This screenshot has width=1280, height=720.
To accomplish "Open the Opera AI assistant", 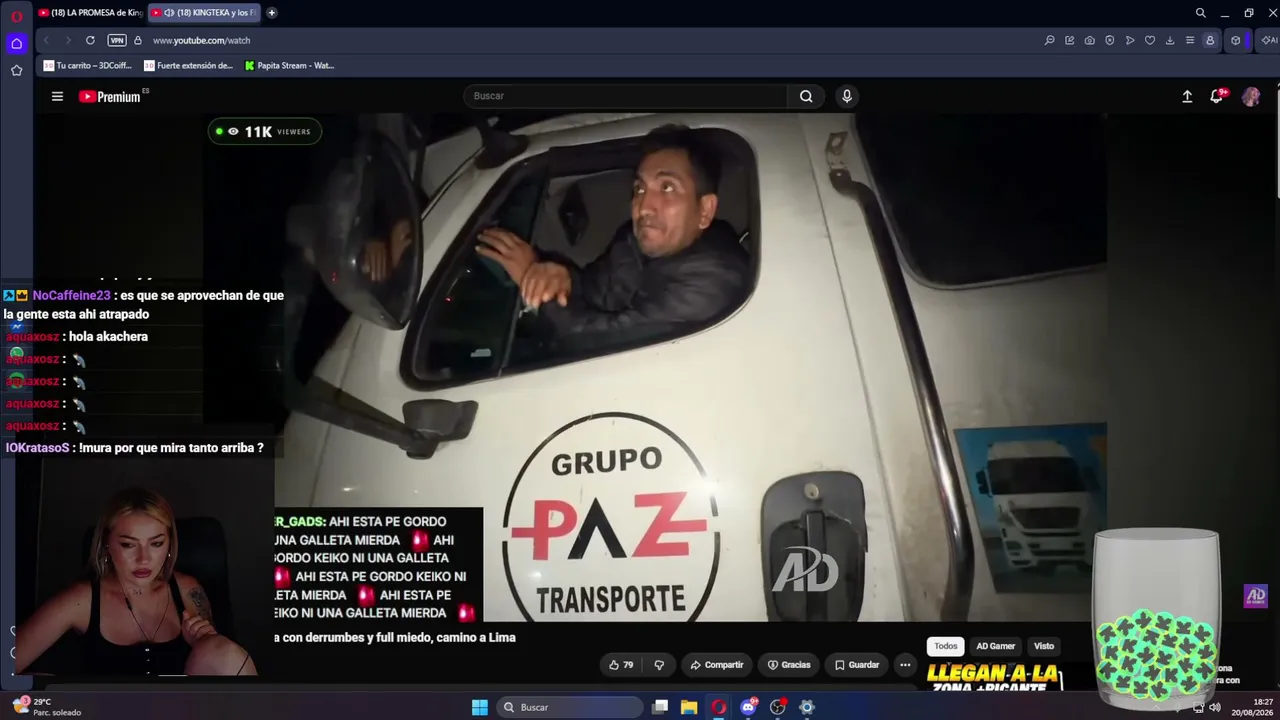I will point(1269,40).
